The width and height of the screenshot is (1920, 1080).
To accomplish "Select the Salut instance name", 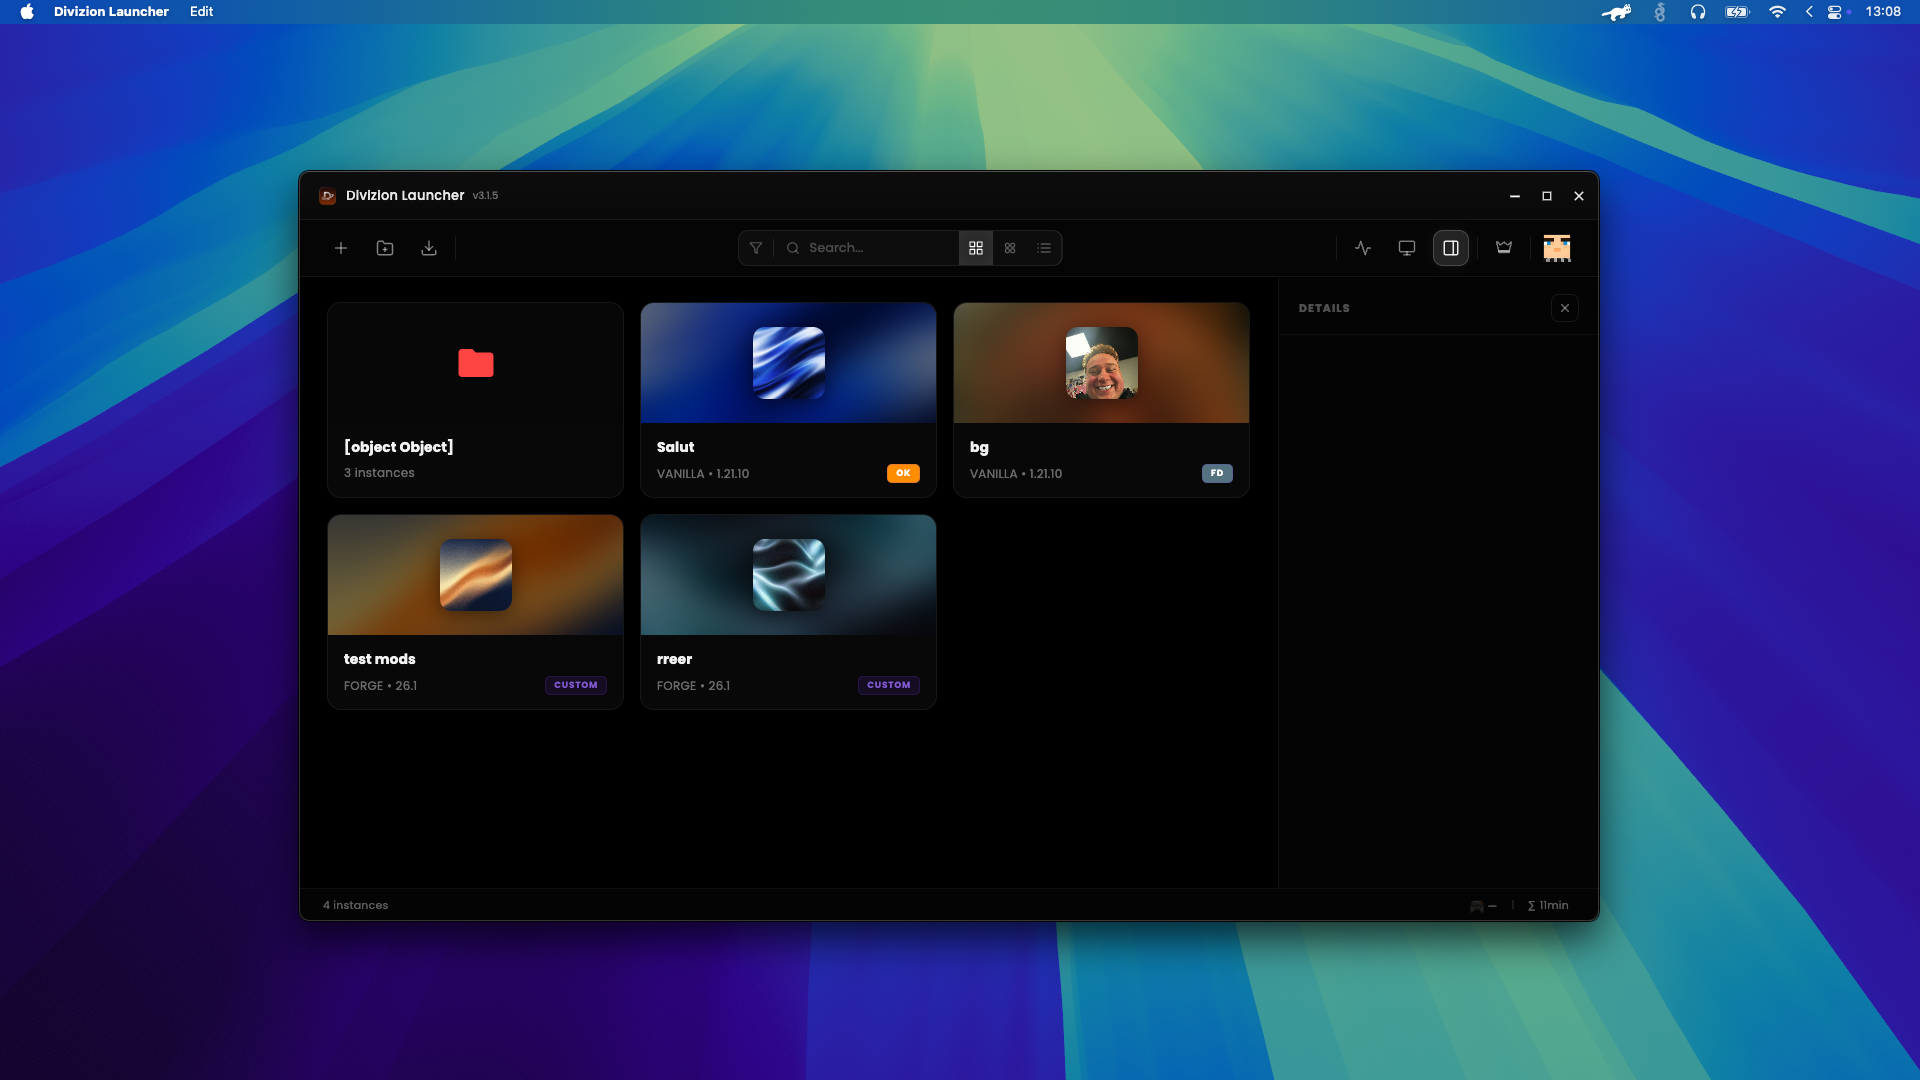I will (x=675, y=447).
